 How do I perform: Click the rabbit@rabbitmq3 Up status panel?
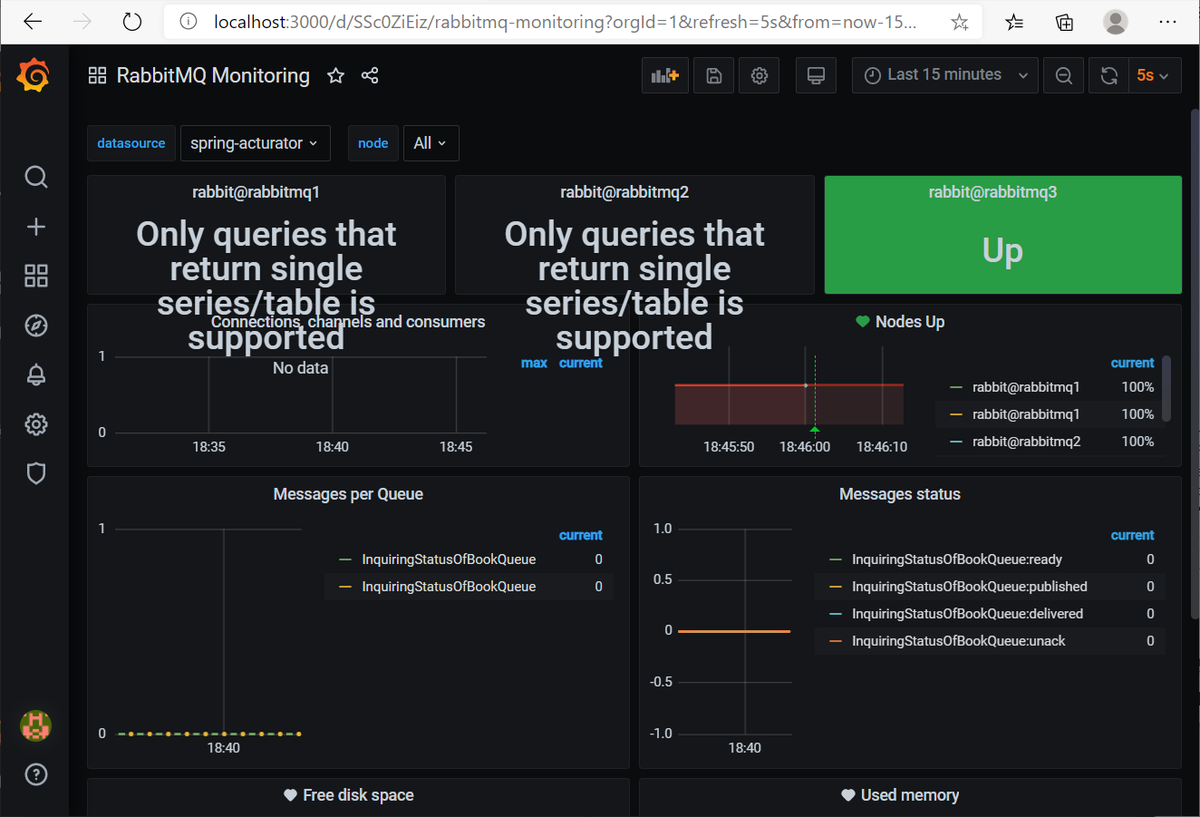click(1002, 235)
